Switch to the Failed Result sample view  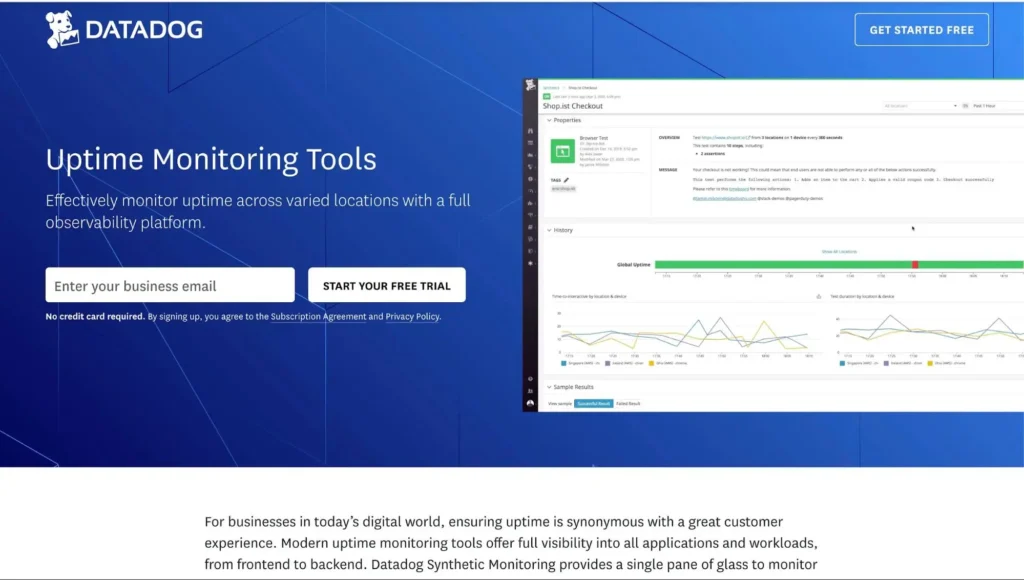628,403
